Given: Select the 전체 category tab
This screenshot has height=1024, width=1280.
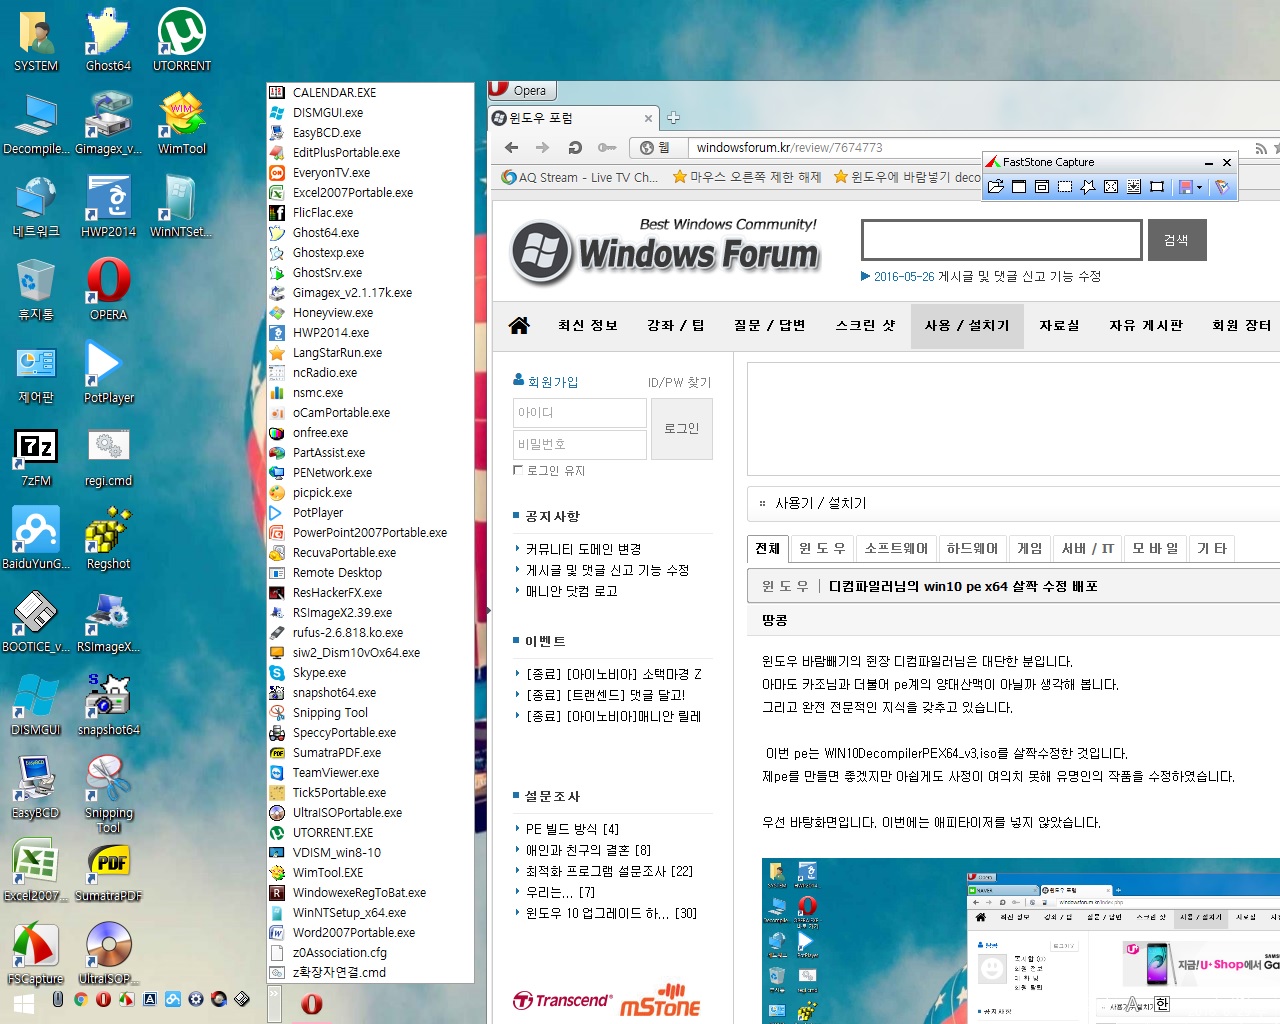Looking at the screenshot, I should click(x=768, y=548).
